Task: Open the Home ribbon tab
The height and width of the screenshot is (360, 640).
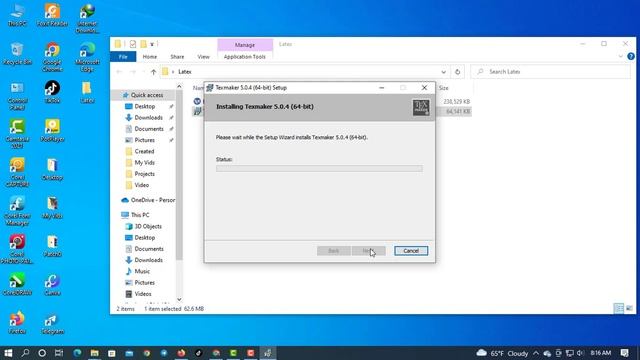Action: click(x=149, y=57)
